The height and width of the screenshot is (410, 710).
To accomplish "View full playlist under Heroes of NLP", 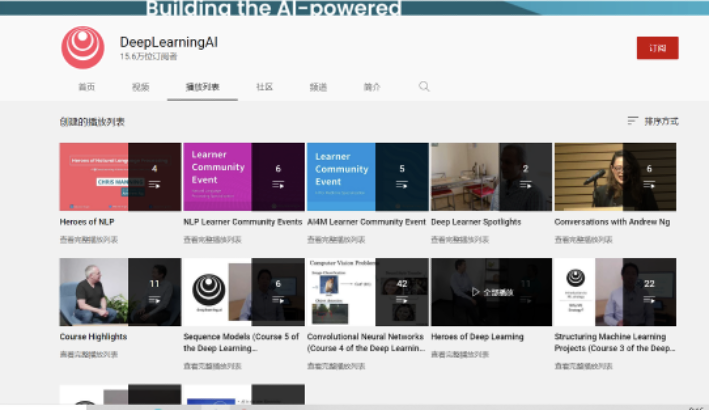I will 89,239.
